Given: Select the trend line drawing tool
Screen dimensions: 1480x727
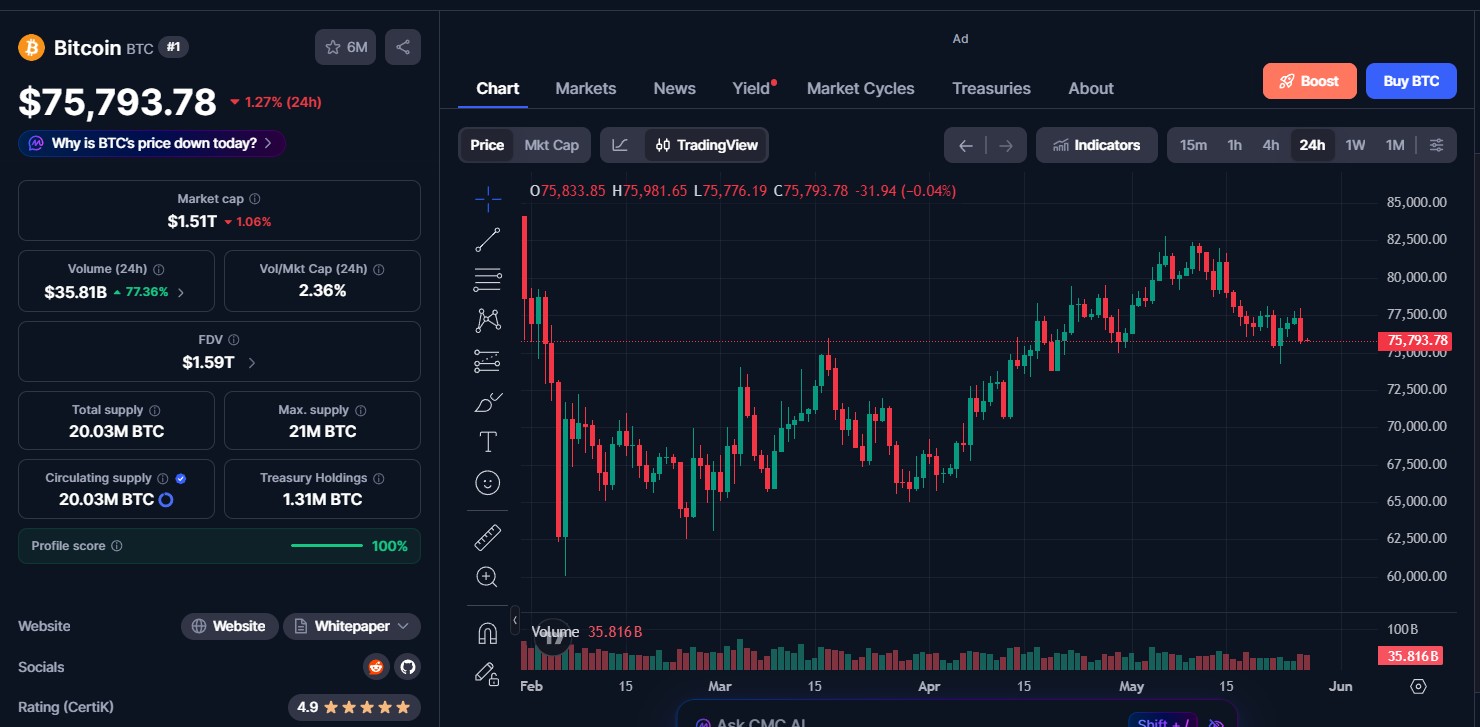Looking at the screenshot, I should 488,240.
